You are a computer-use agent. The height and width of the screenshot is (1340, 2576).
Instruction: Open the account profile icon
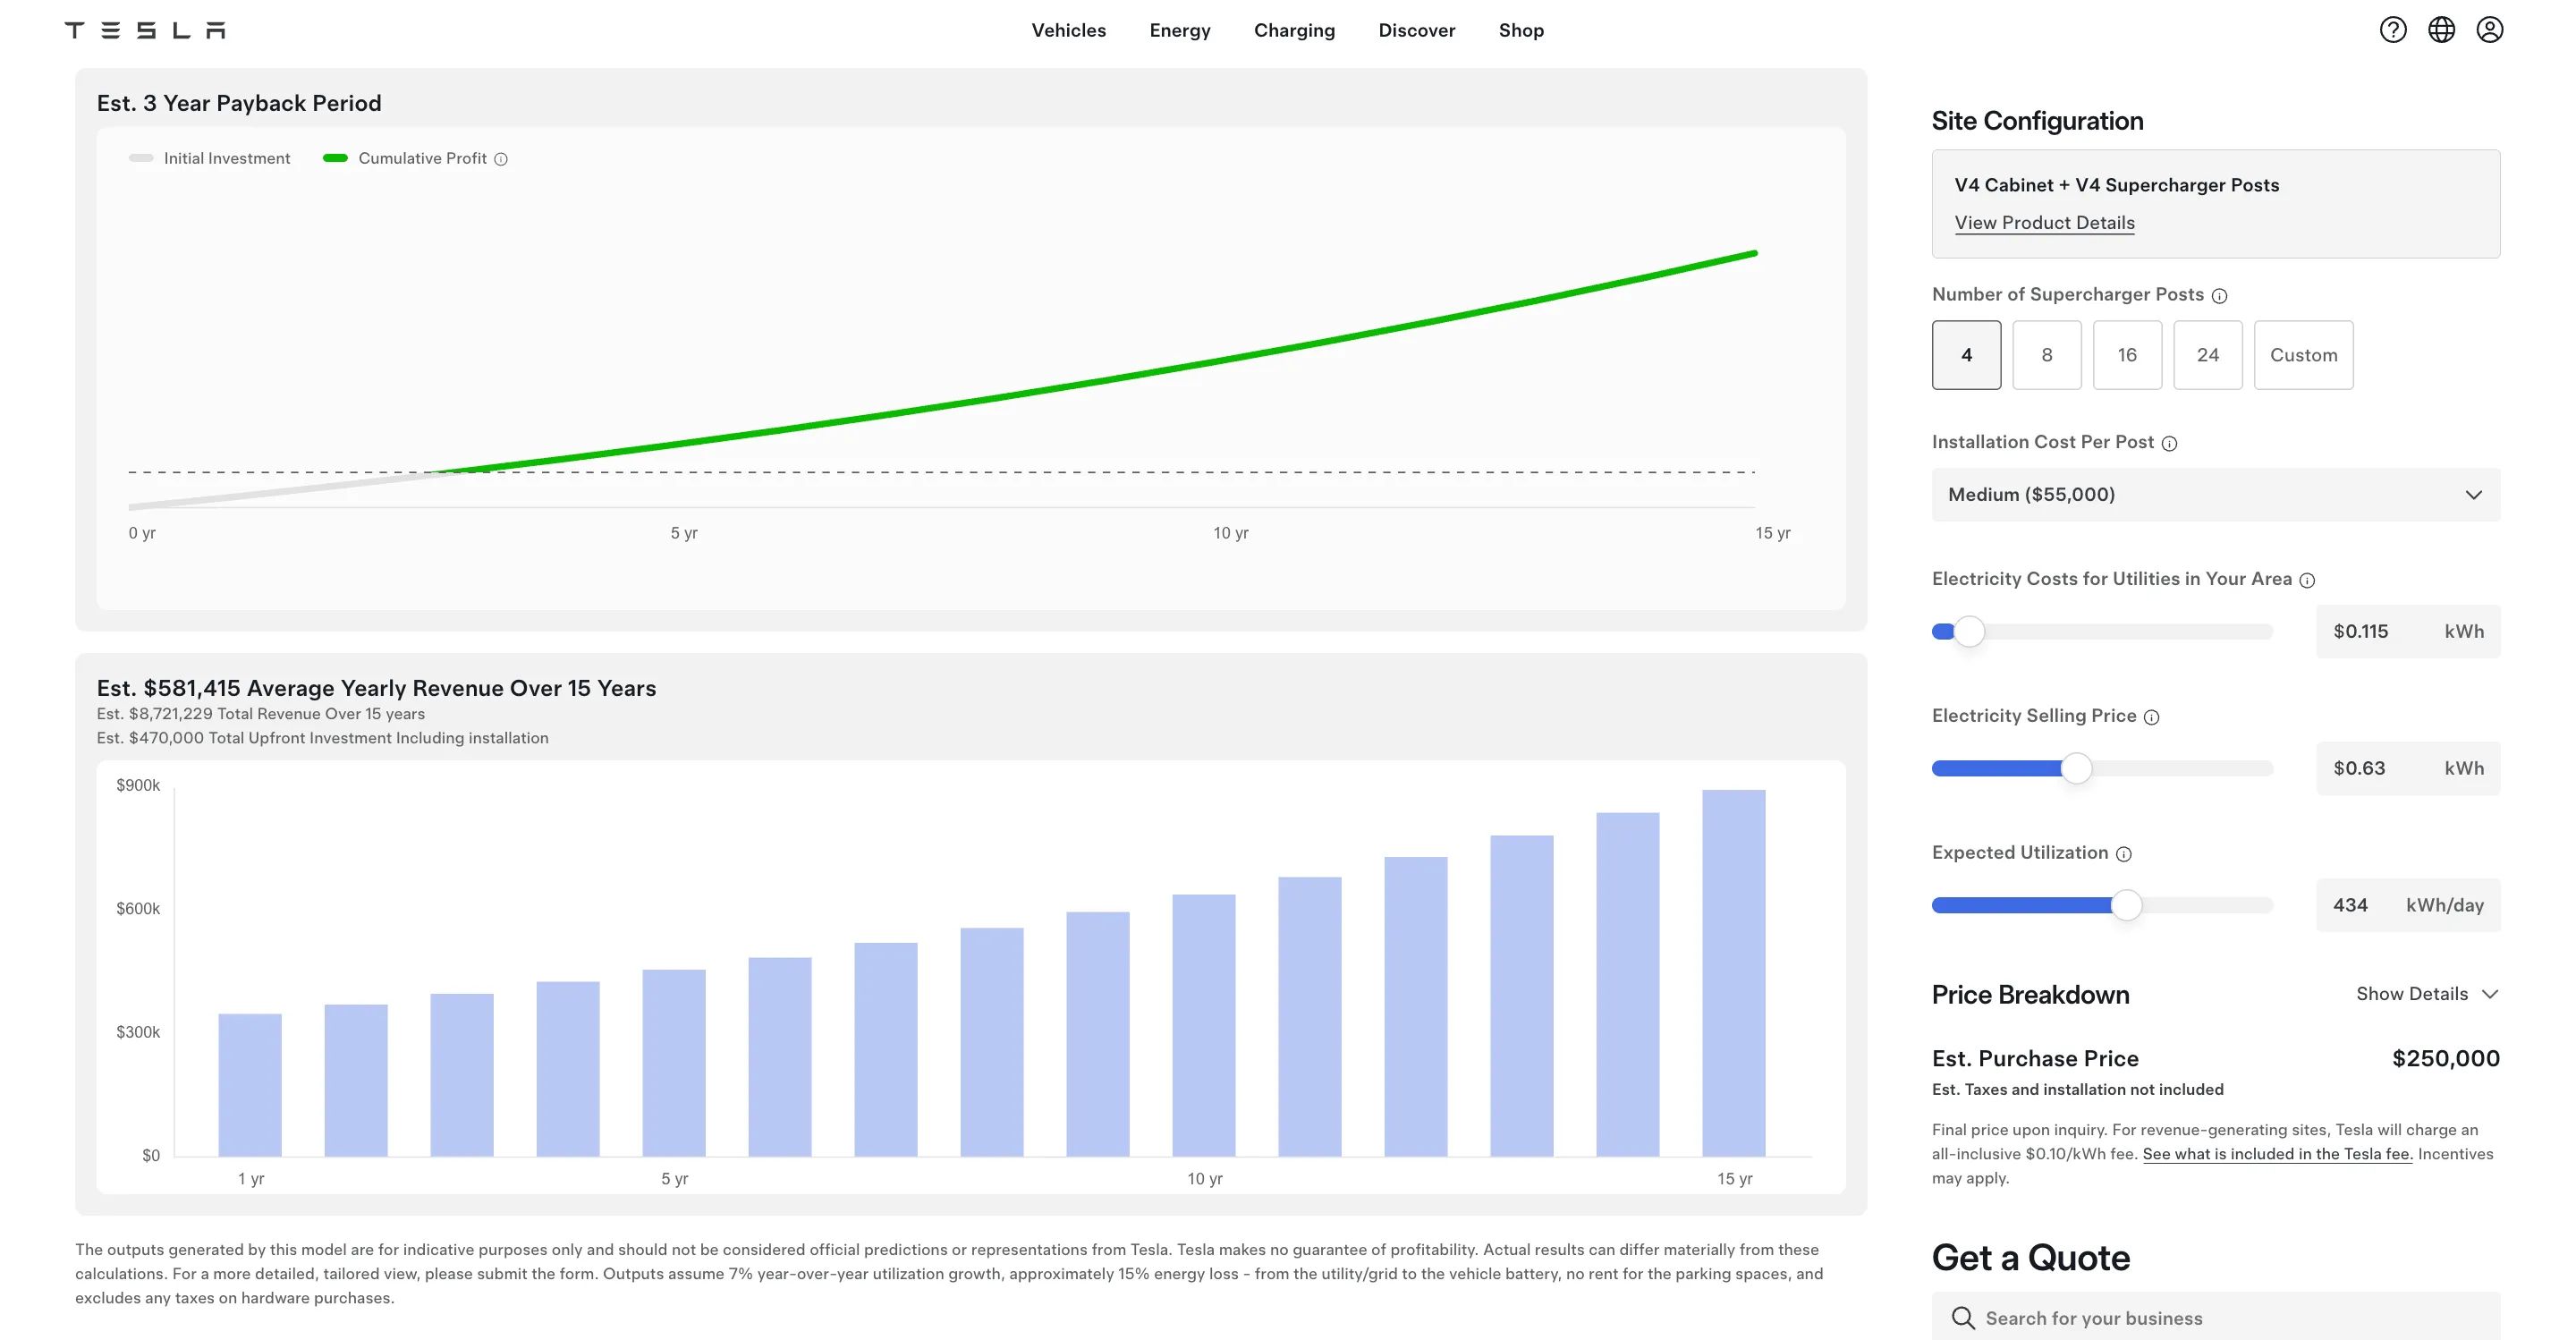(x=2489, y=30)
